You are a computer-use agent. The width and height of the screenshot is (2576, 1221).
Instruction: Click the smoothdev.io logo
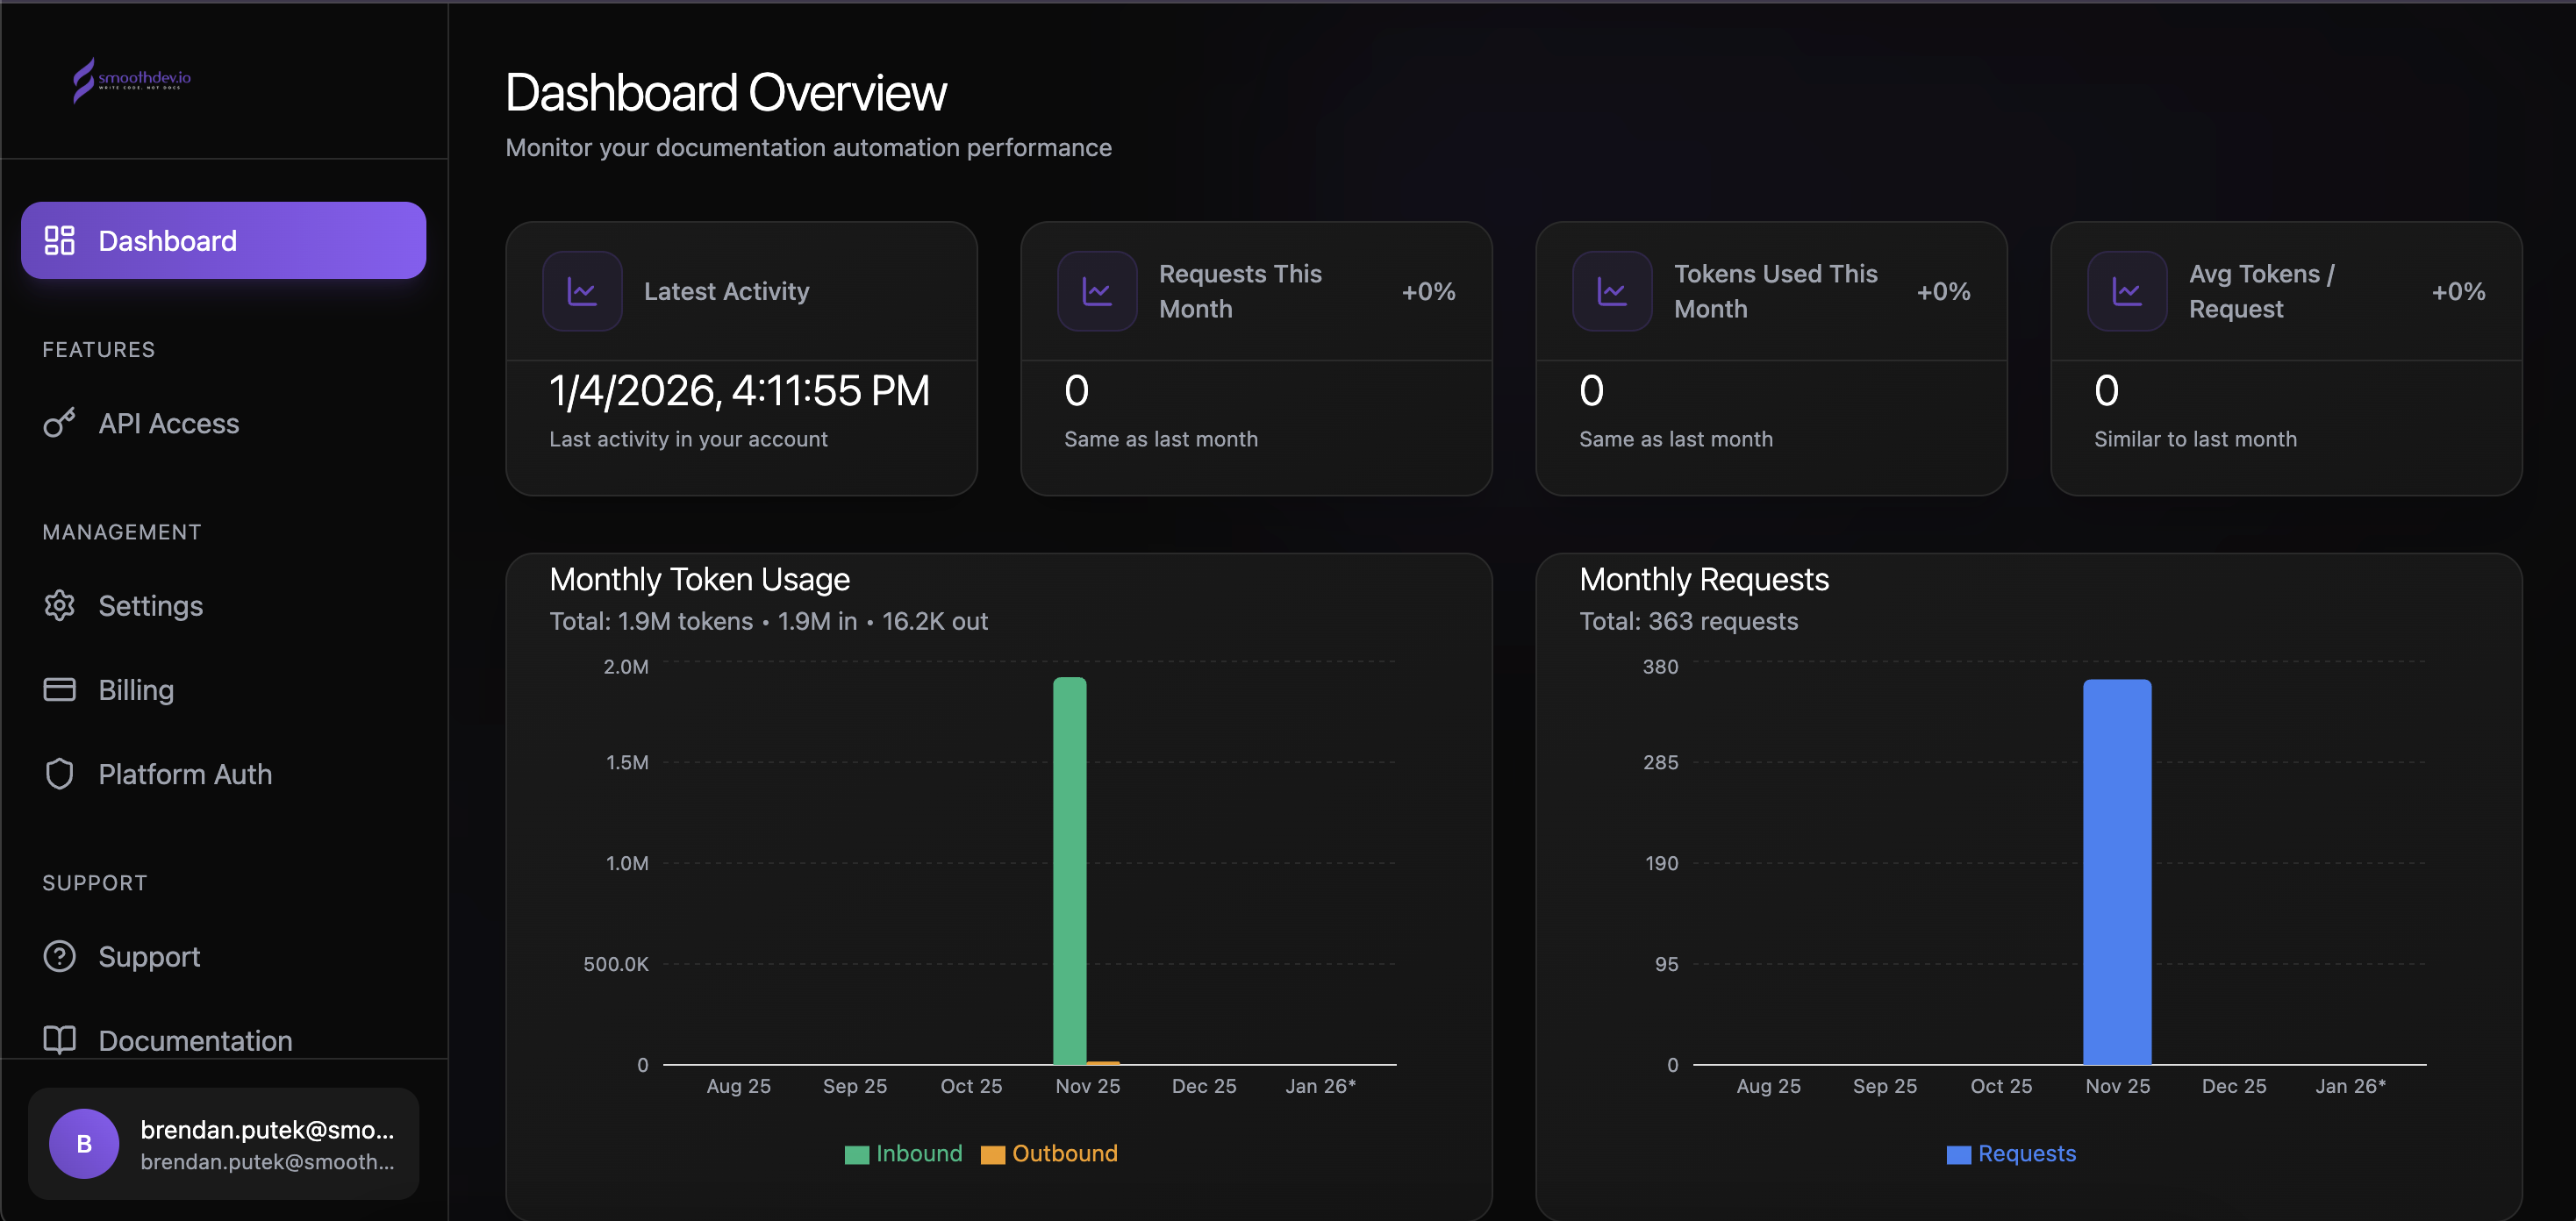[x=131, y=79]
